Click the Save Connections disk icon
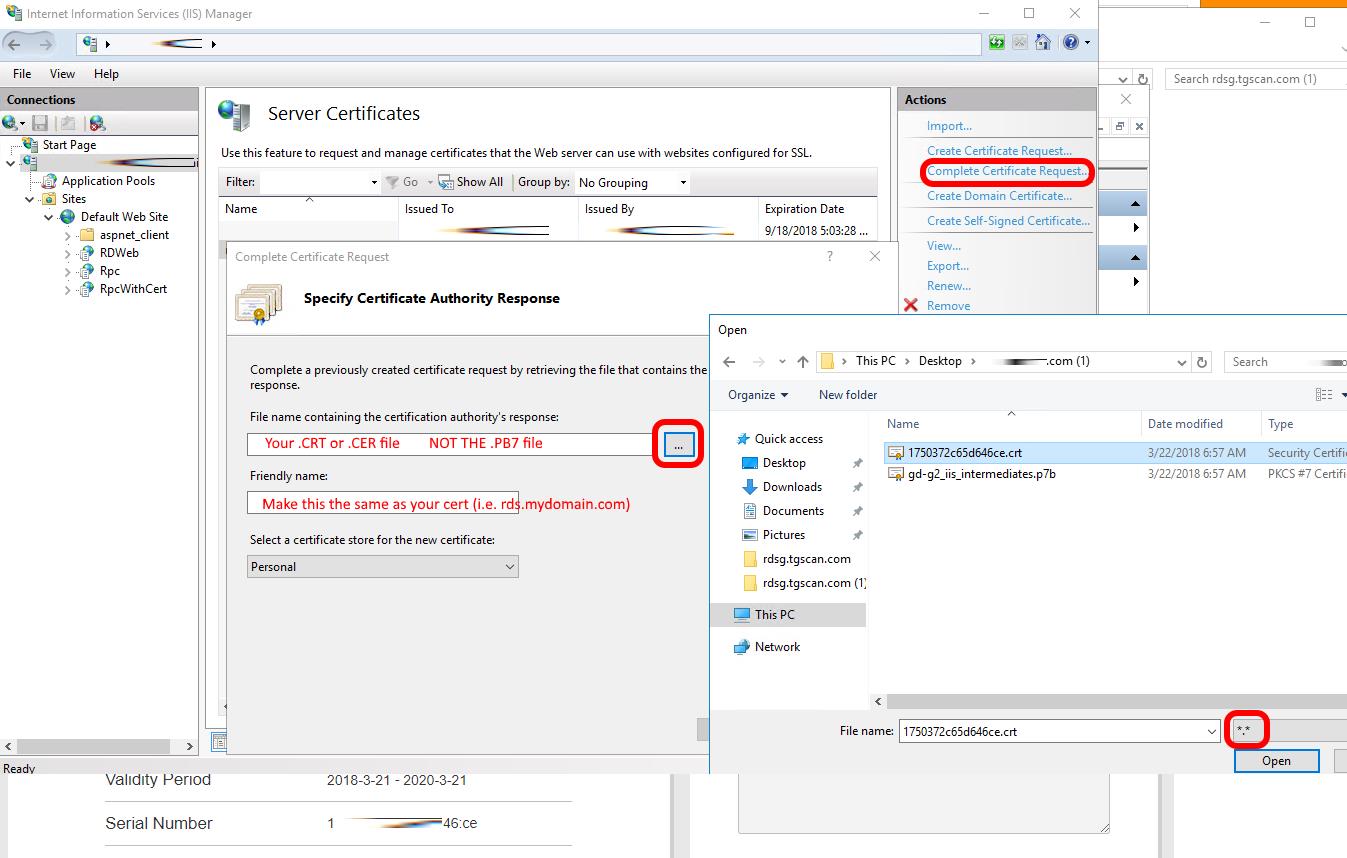Screen dimensions: 1347x858 (x=38, y=122)
